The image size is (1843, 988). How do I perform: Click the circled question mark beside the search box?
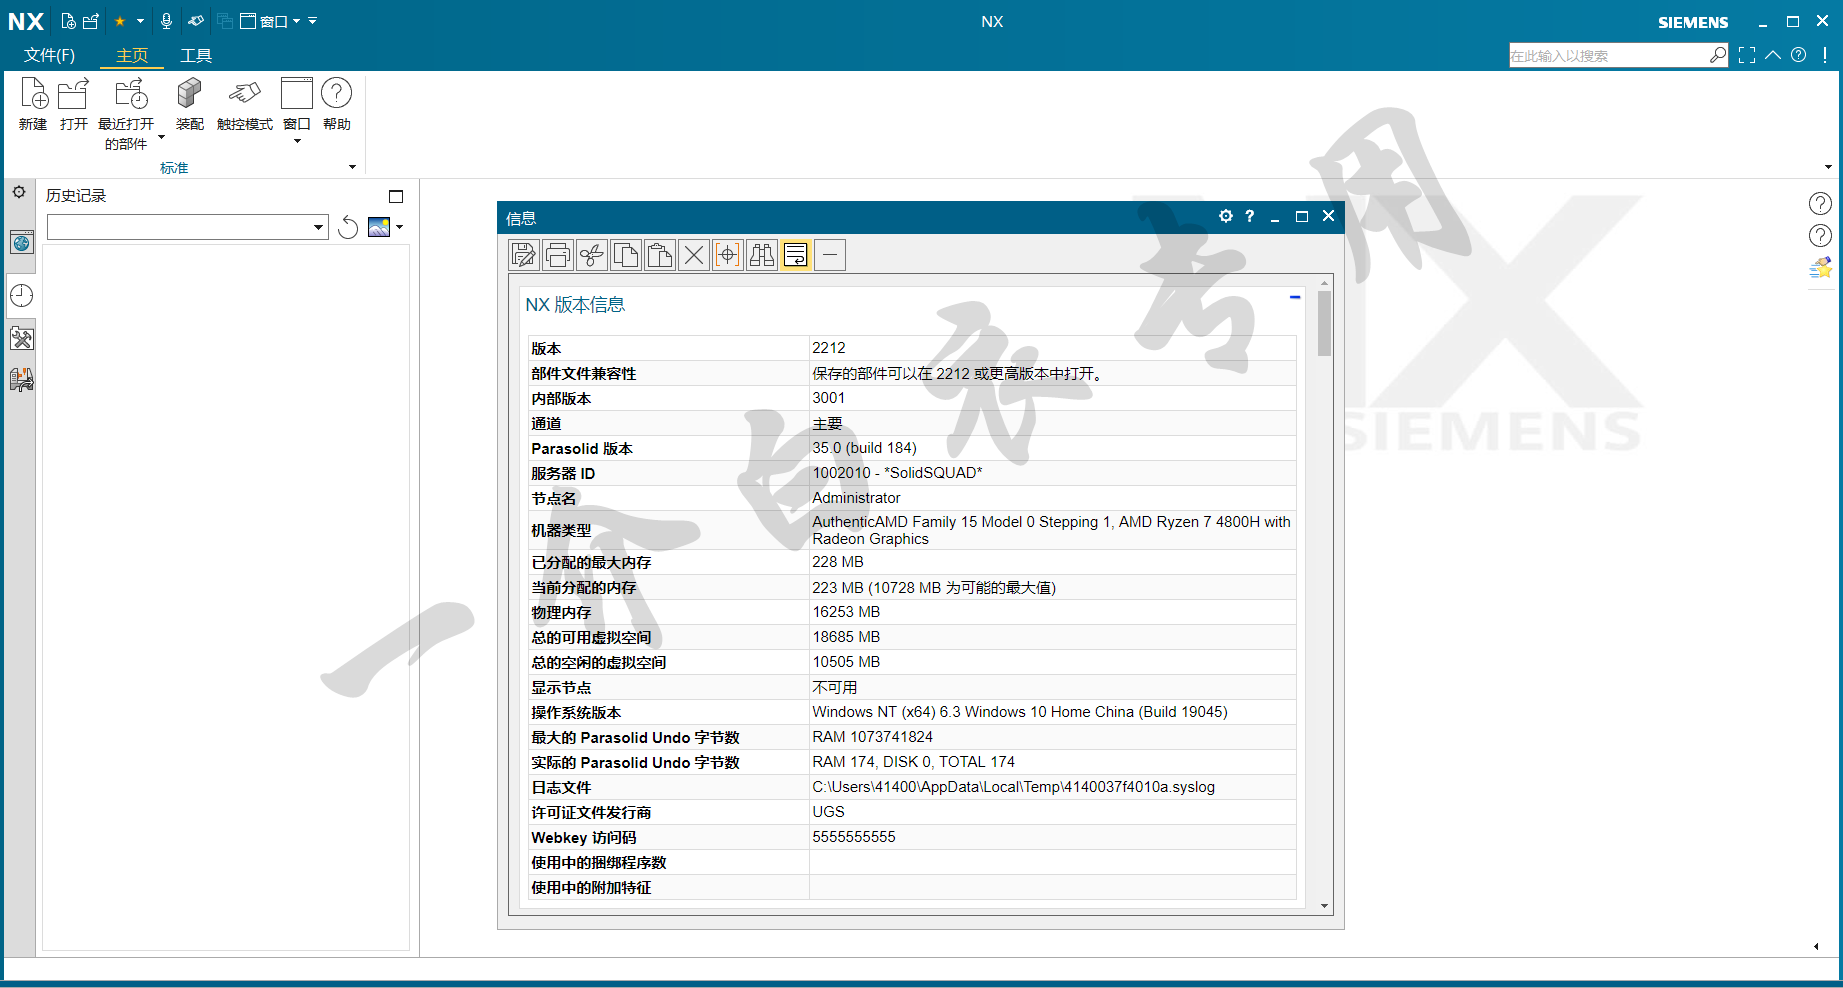click(1799, 55)
